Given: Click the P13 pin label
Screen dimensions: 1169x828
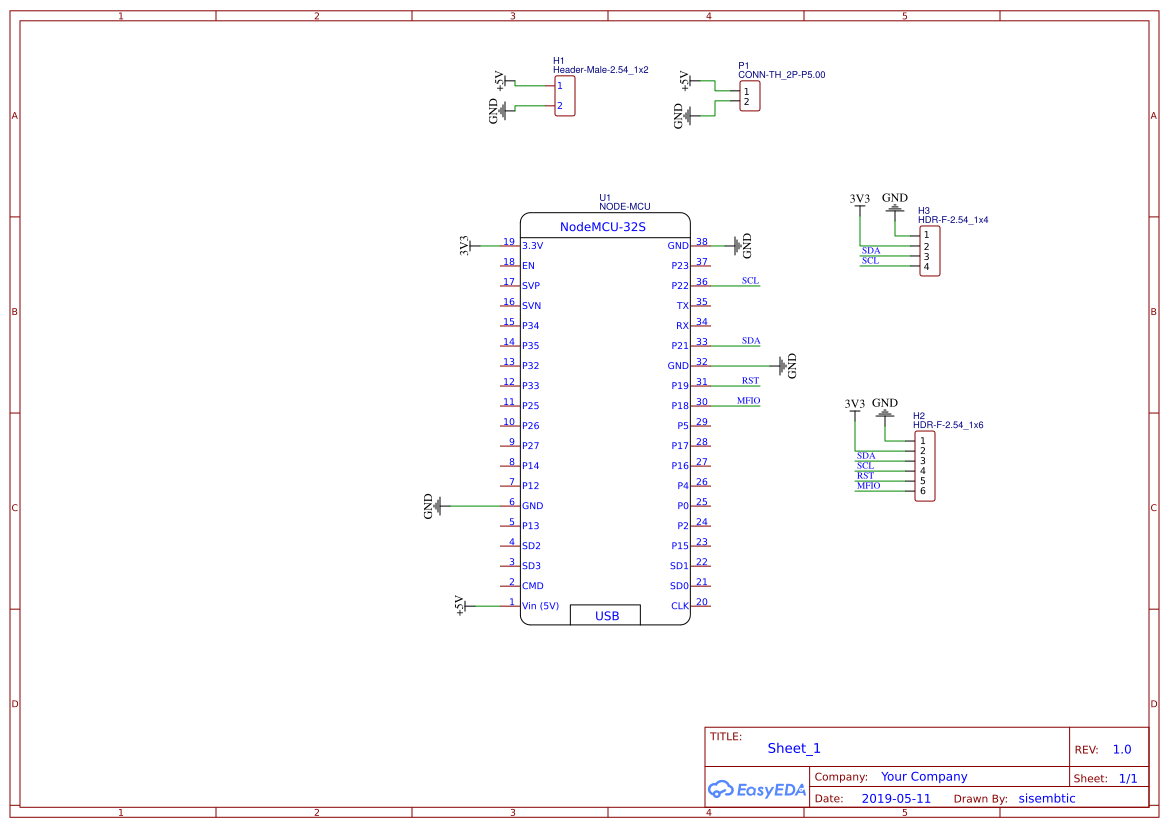Looking at the screenshot, I should click(x=530, y=525).
